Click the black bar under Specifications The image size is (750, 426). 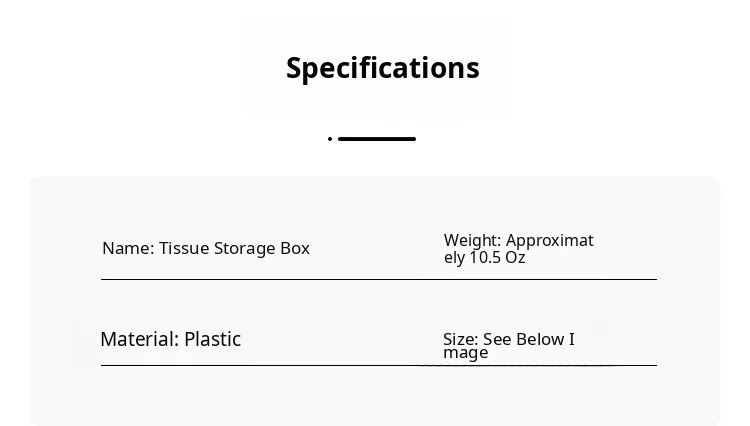coord(377,139)
